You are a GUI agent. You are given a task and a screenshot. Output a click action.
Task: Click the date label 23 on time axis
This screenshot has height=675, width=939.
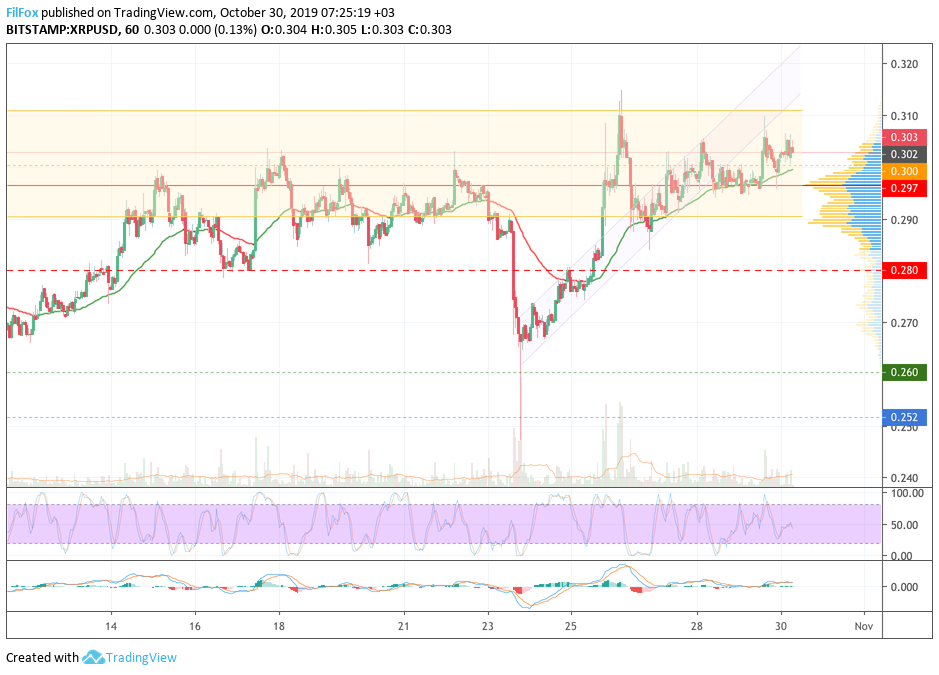(487, 626)
